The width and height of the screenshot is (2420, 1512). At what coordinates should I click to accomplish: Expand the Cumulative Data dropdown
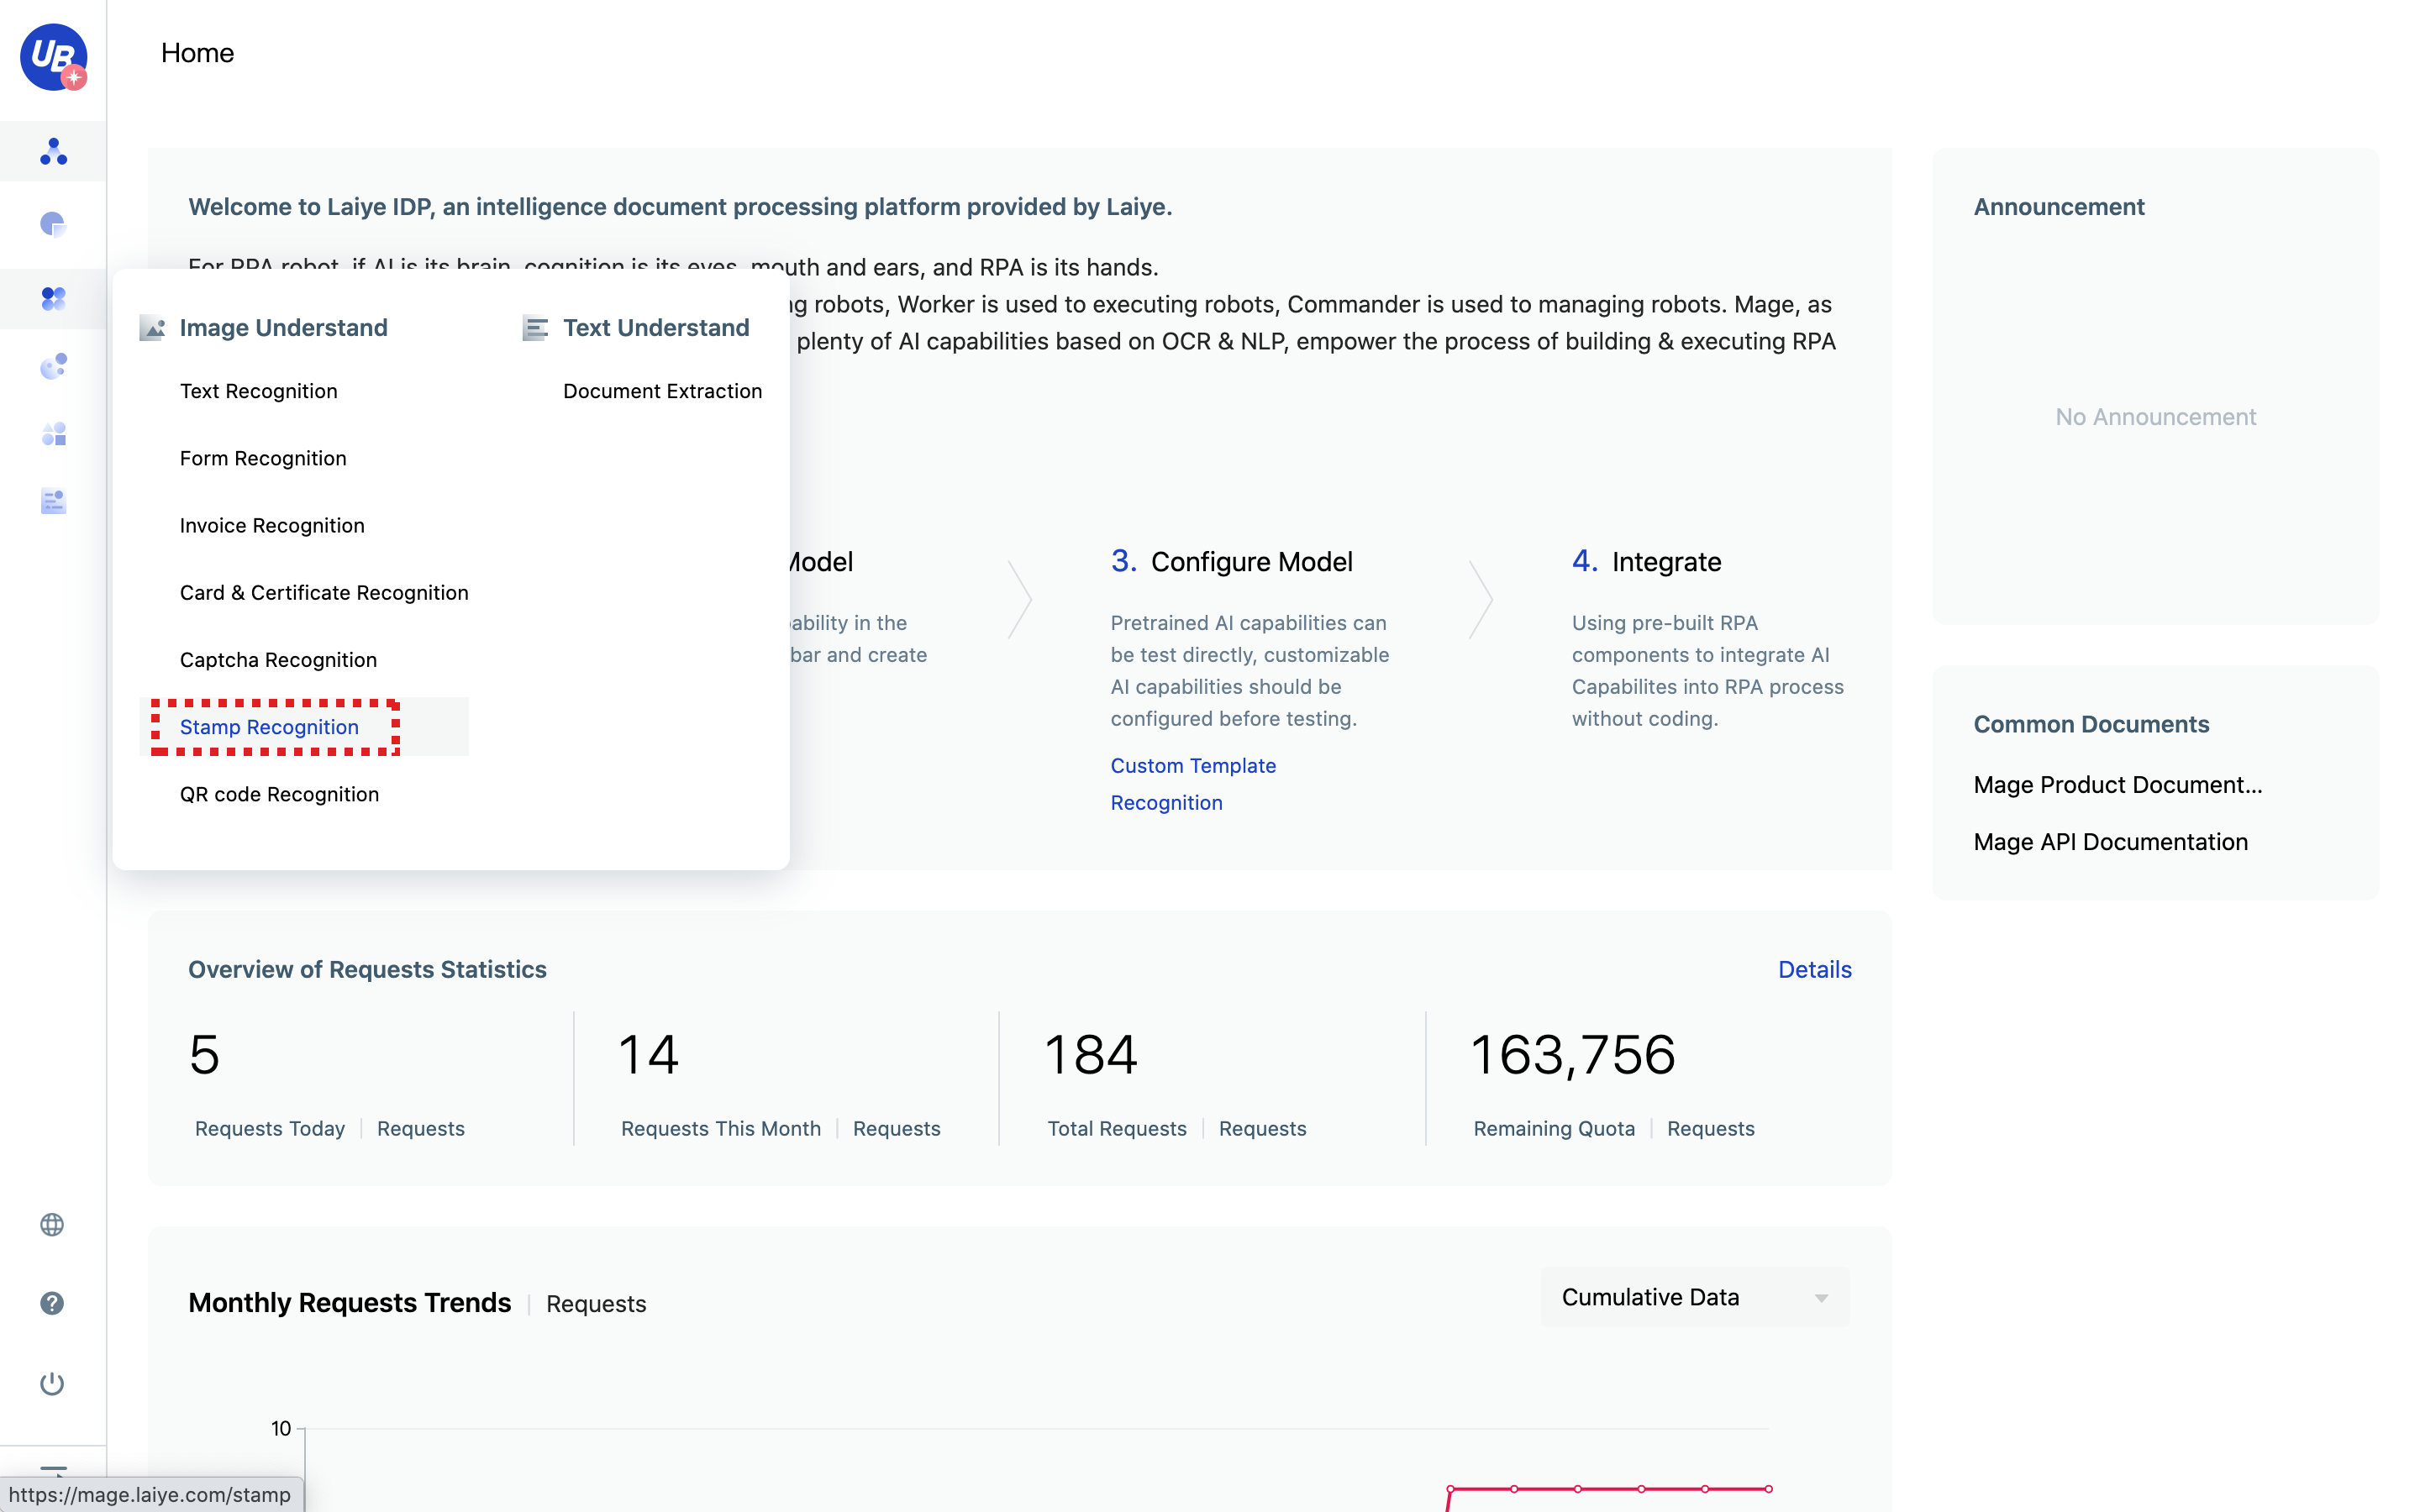[1695, 1297]
